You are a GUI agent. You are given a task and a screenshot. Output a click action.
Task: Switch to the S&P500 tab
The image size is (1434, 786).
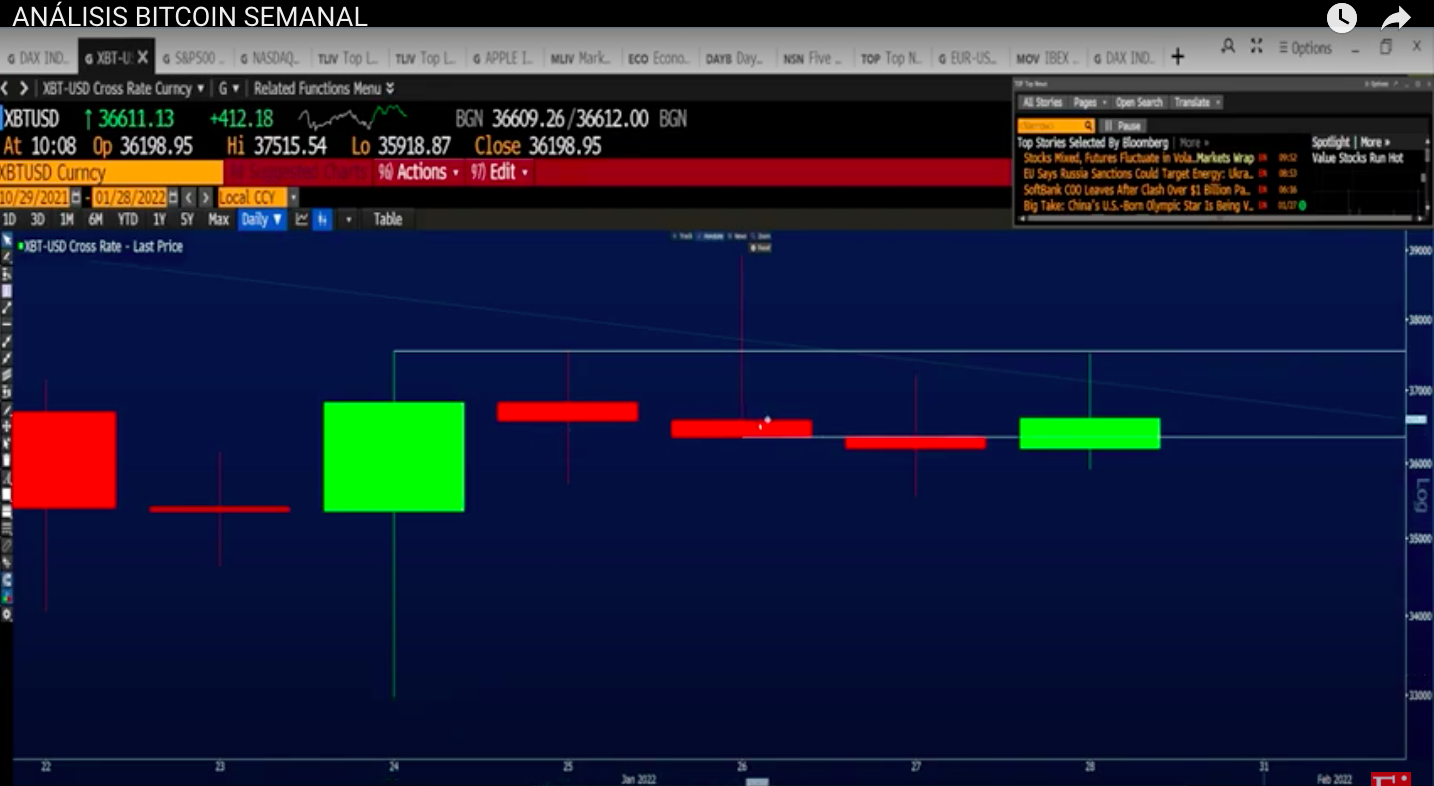[194, 58]
